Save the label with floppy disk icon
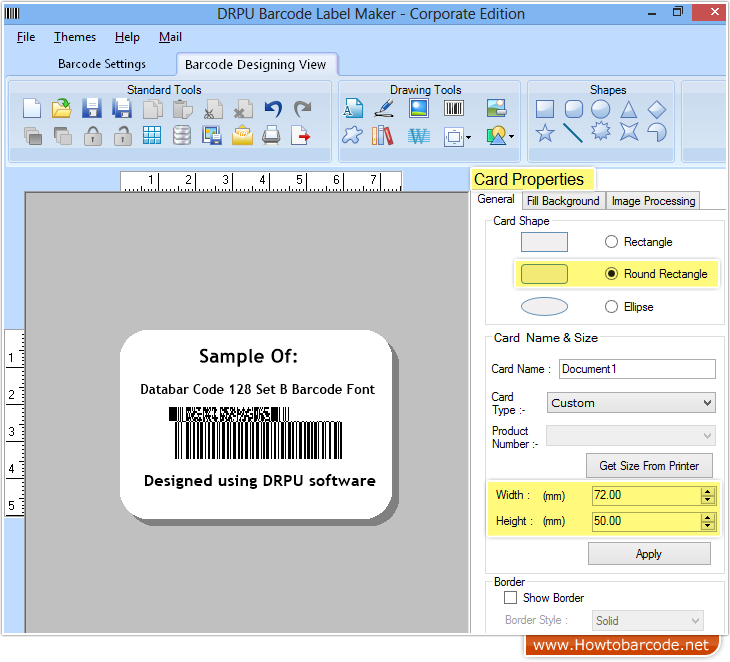This screenshot has width=730, height=662. coord(92,109)
